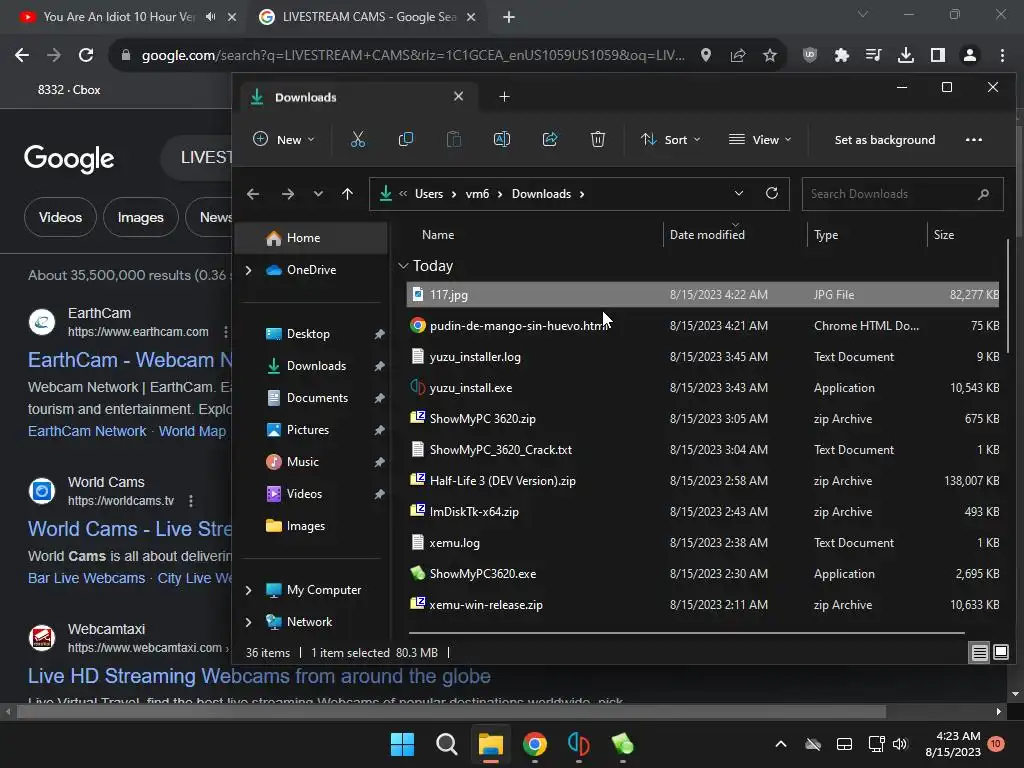1024x768 pixels.
Task: Open Chrome from the taskbar
Action: 534,744
